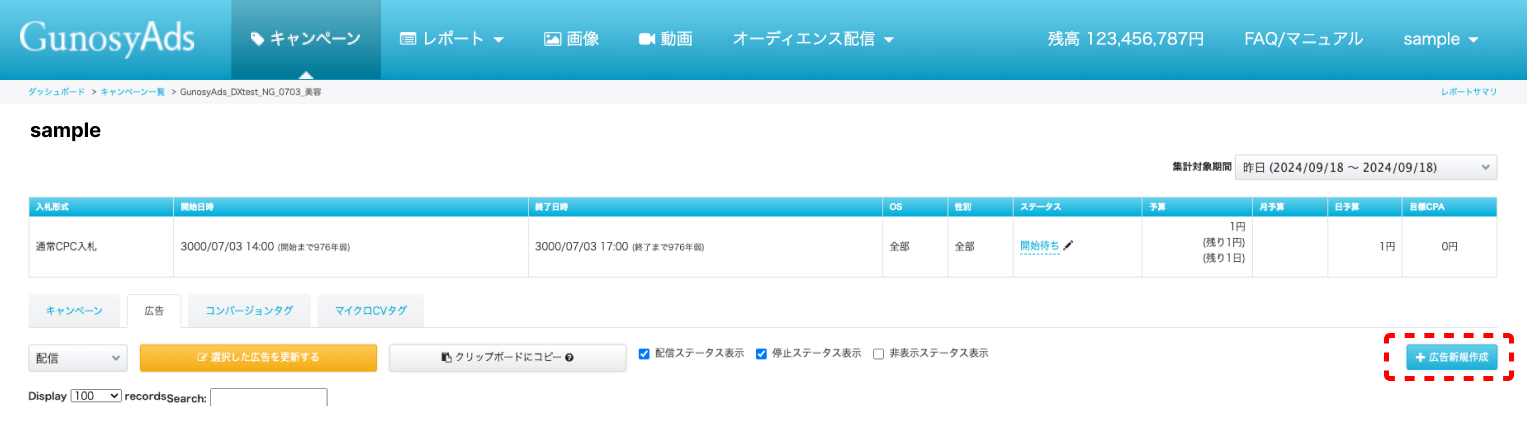This screenshot has width=1527, height=431.
Task: Click the クリップボードにコピー button
Action: coord(507,357)
